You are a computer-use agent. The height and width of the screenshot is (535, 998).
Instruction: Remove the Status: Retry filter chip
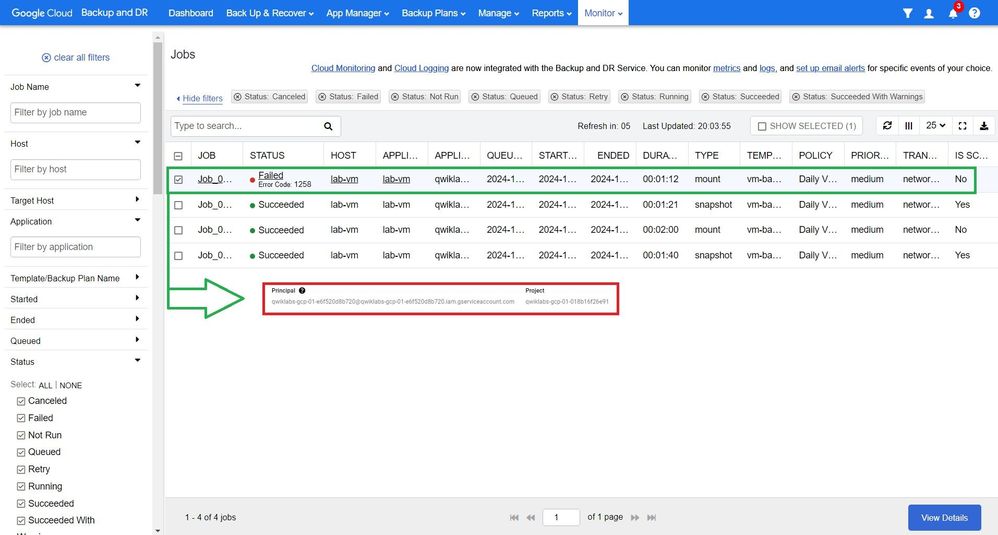pos(554,97)
